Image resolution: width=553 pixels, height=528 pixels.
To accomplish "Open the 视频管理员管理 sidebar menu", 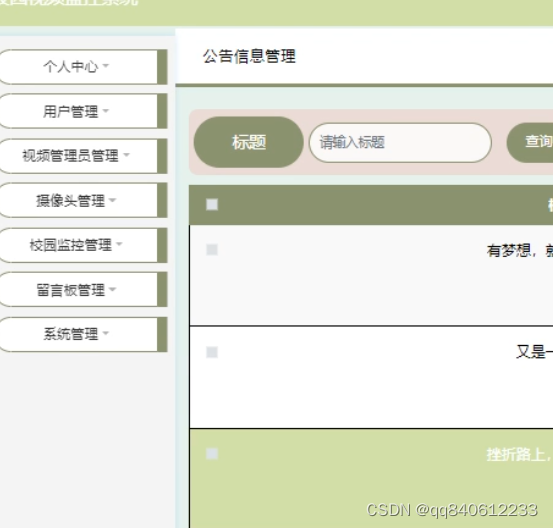I will 83,156.
